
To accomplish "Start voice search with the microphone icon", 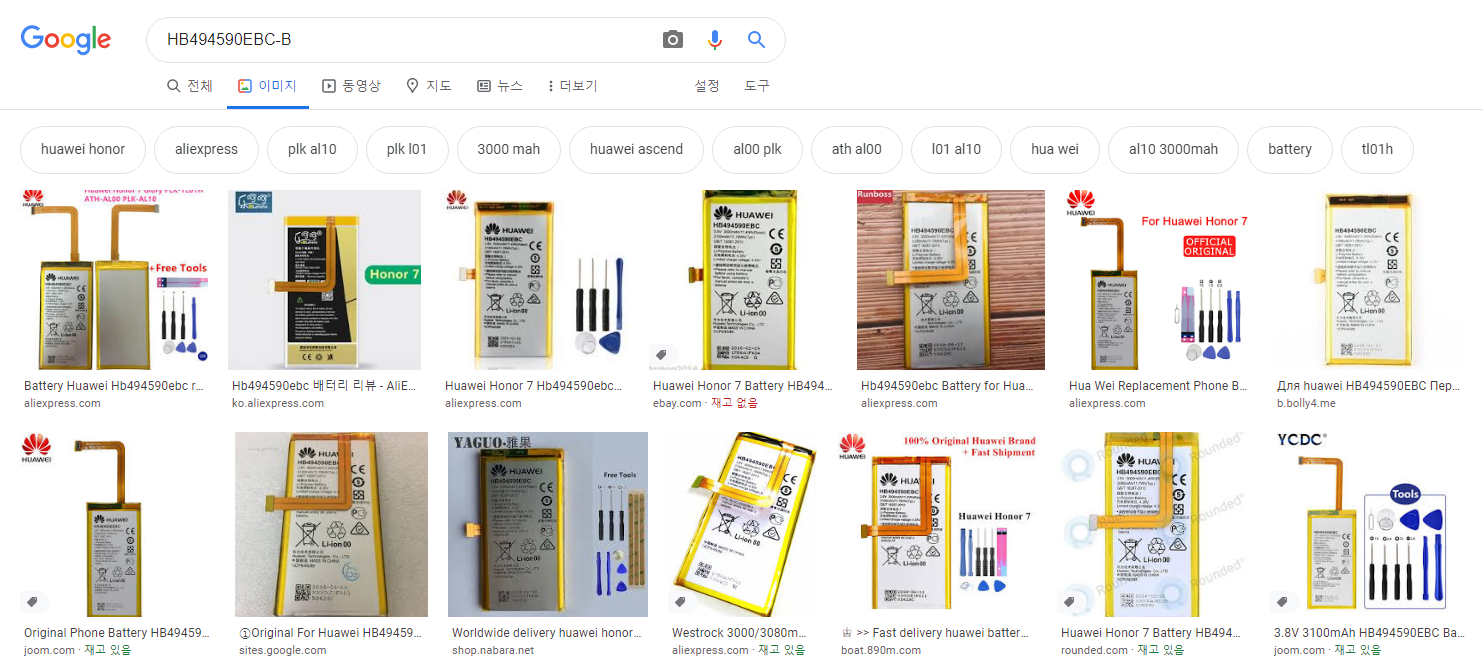I will tap(714, 40).
